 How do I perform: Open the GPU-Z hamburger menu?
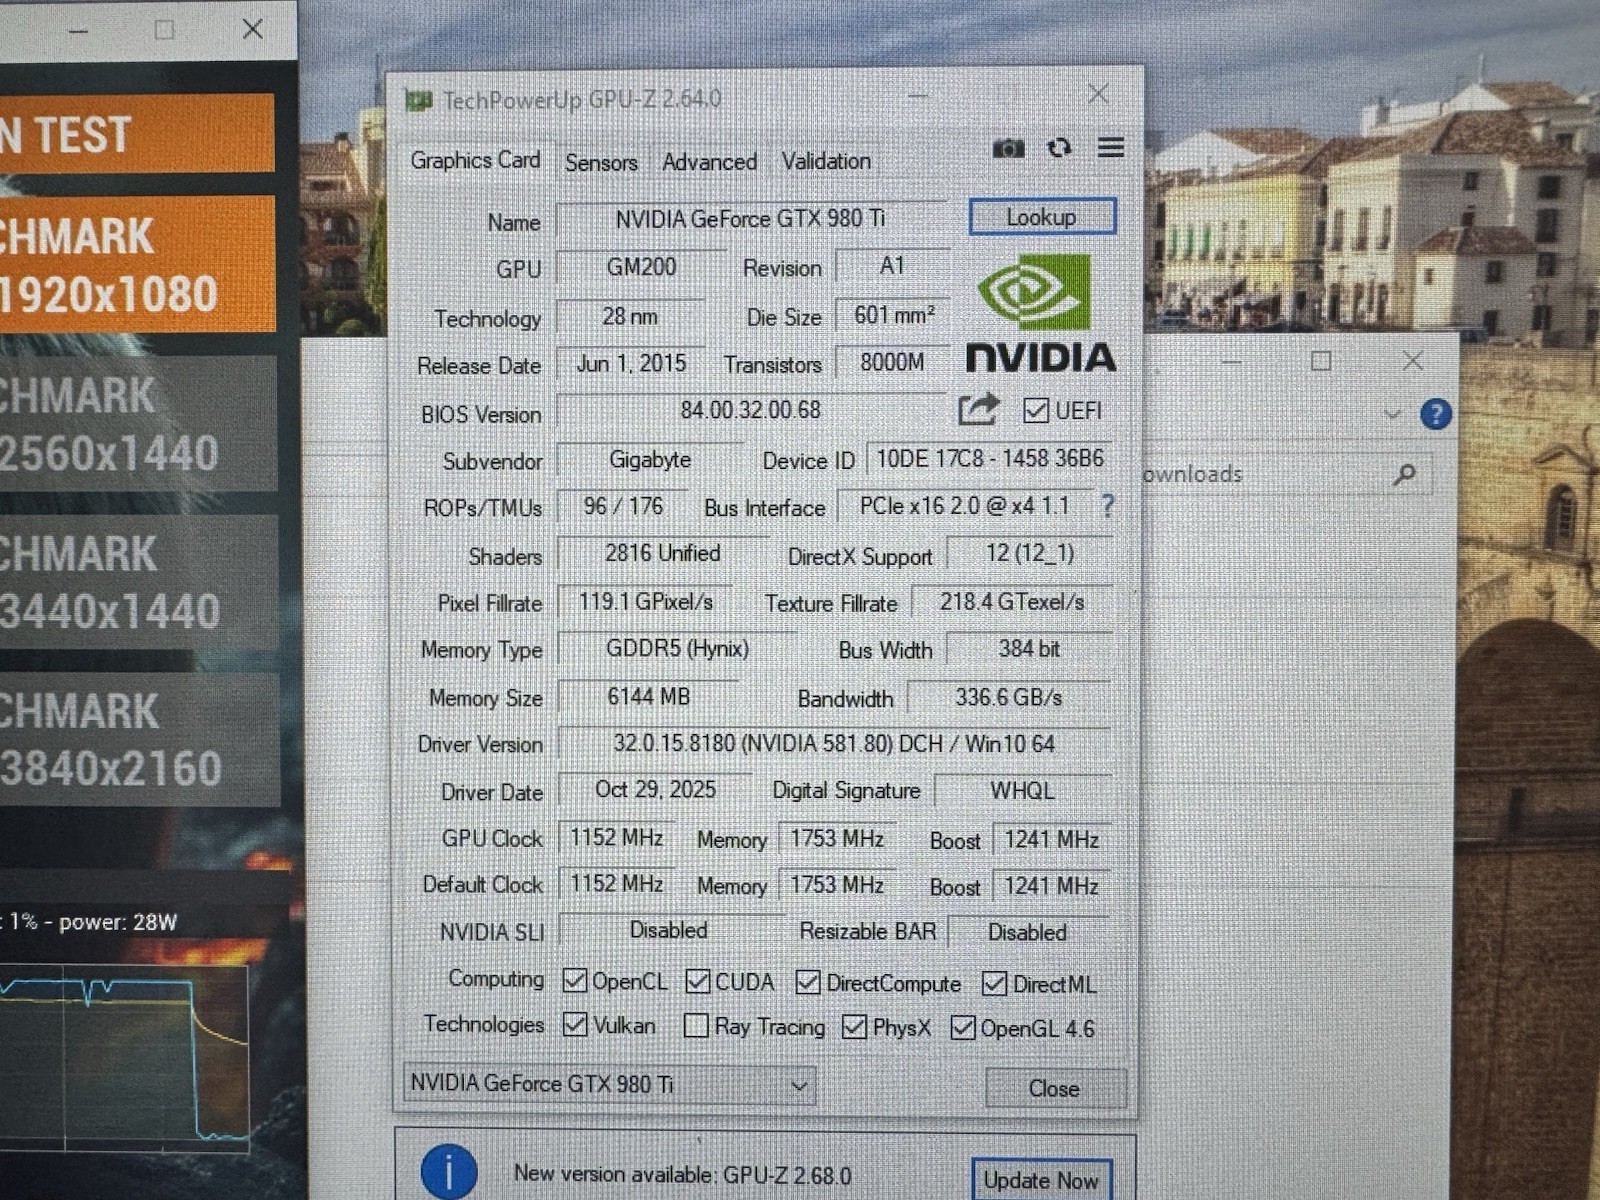(x=1110, y=148)
